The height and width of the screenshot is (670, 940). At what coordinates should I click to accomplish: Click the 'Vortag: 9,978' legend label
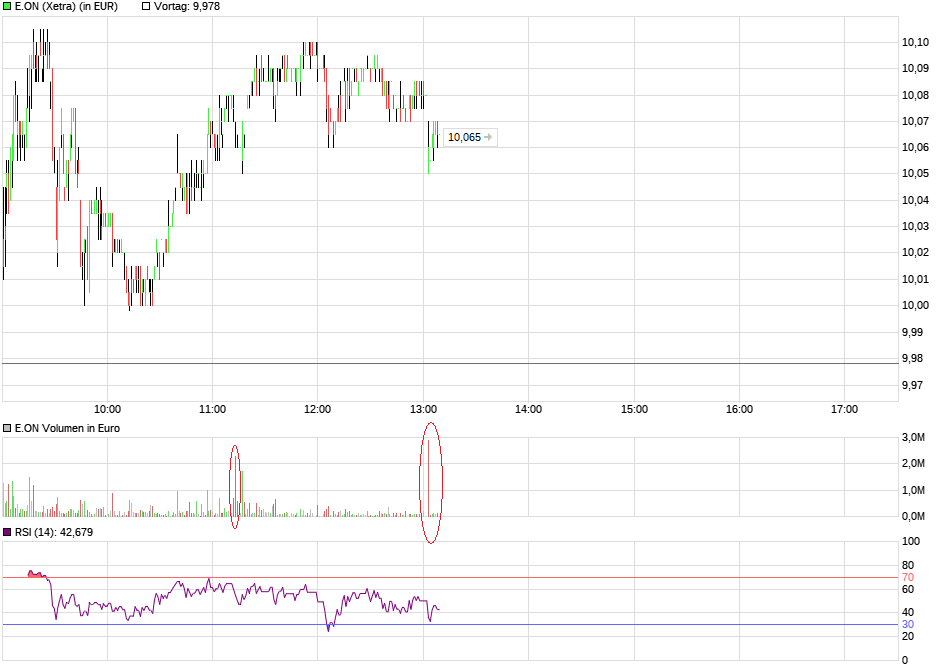point(186,7)
